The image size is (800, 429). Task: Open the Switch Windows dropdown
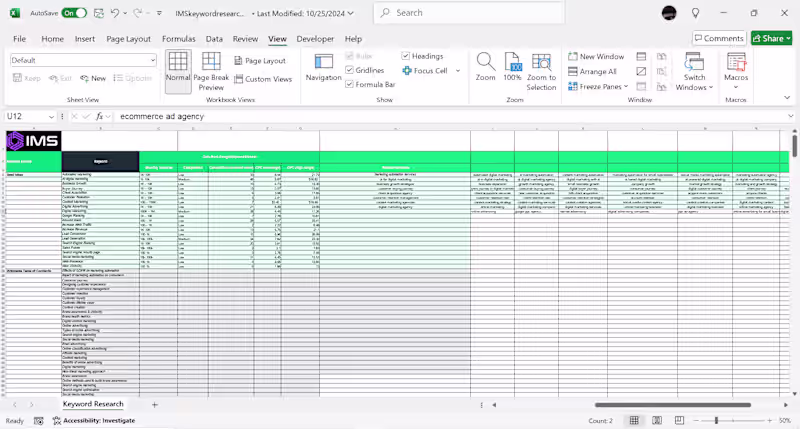point(694,72)
